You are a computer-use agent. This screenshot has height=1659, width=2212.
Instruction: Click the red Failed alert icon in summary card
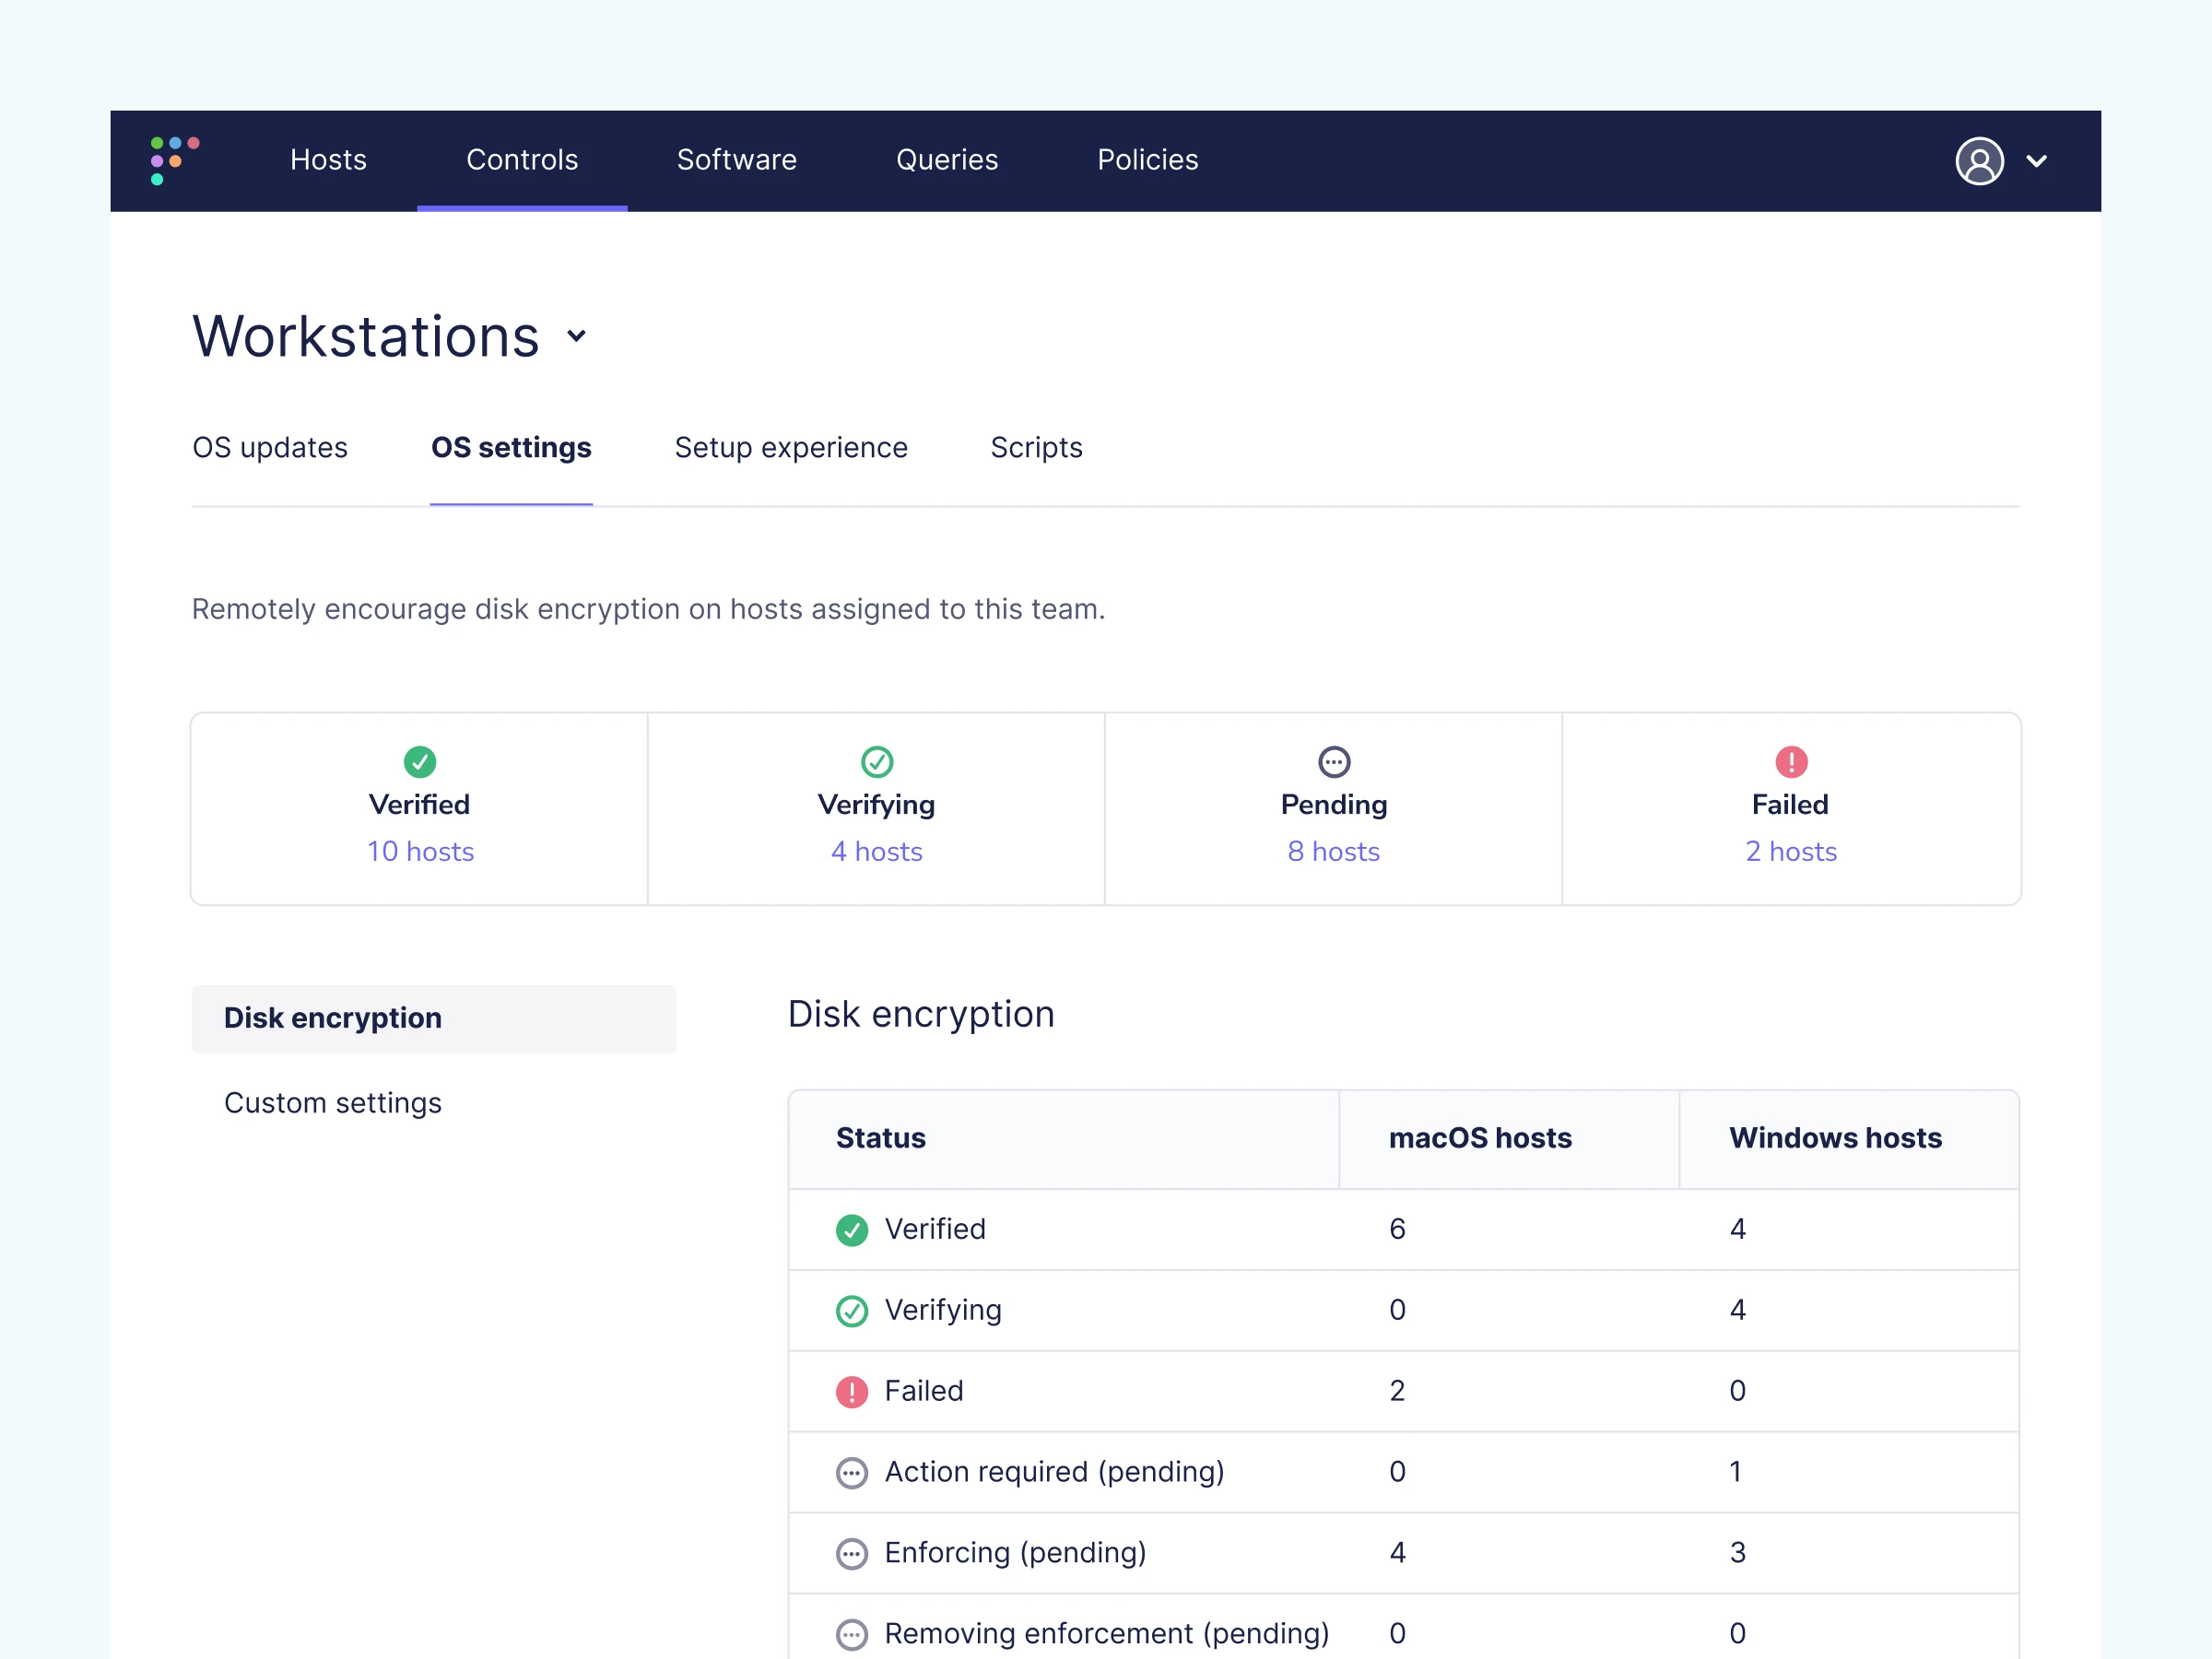pos(1790,762)
